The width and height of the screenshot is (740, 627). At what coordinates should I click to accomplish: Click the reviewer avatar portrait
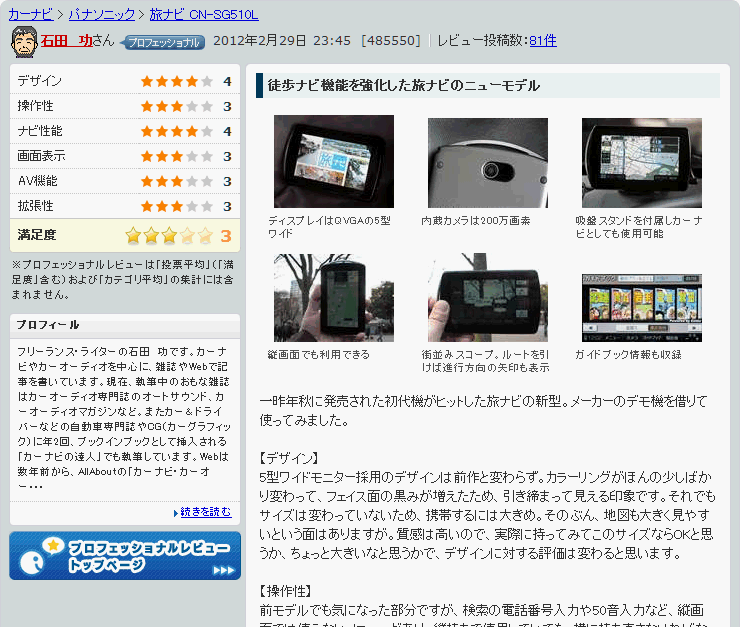tap(24, 42)
